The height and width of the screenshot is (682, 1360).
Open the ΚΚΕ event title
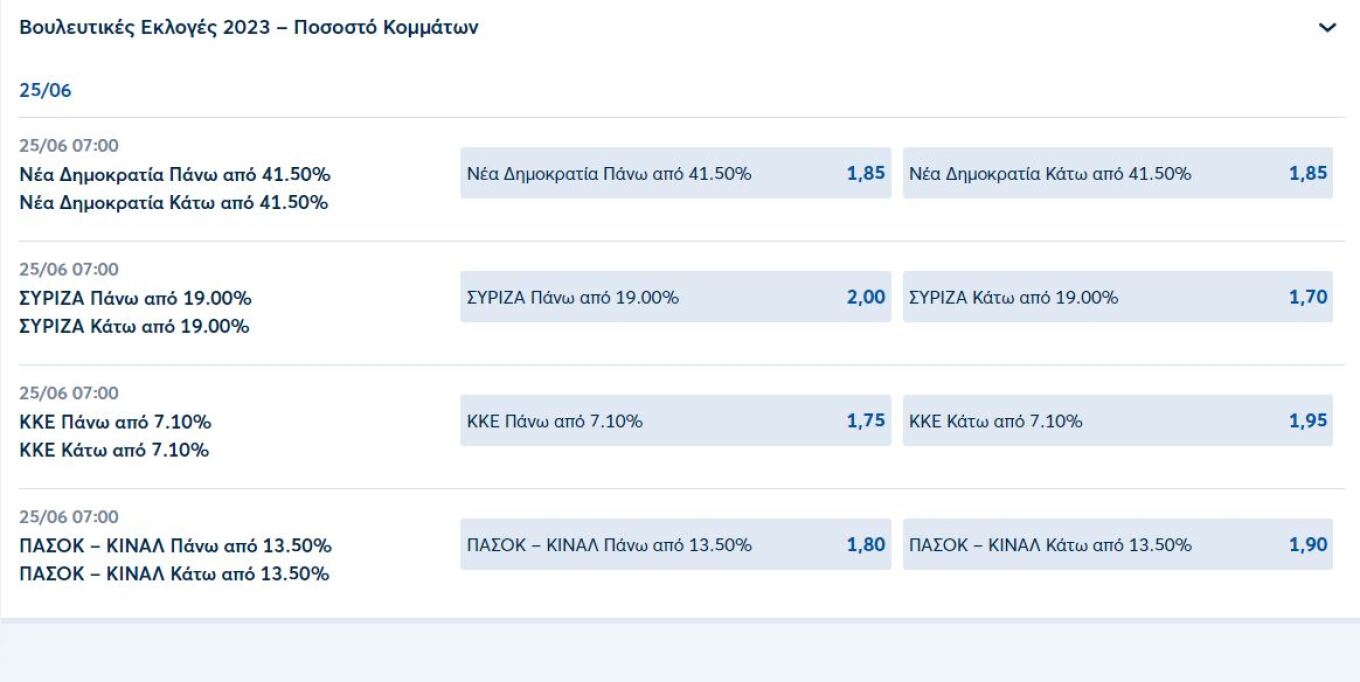[x=115, y=436]
